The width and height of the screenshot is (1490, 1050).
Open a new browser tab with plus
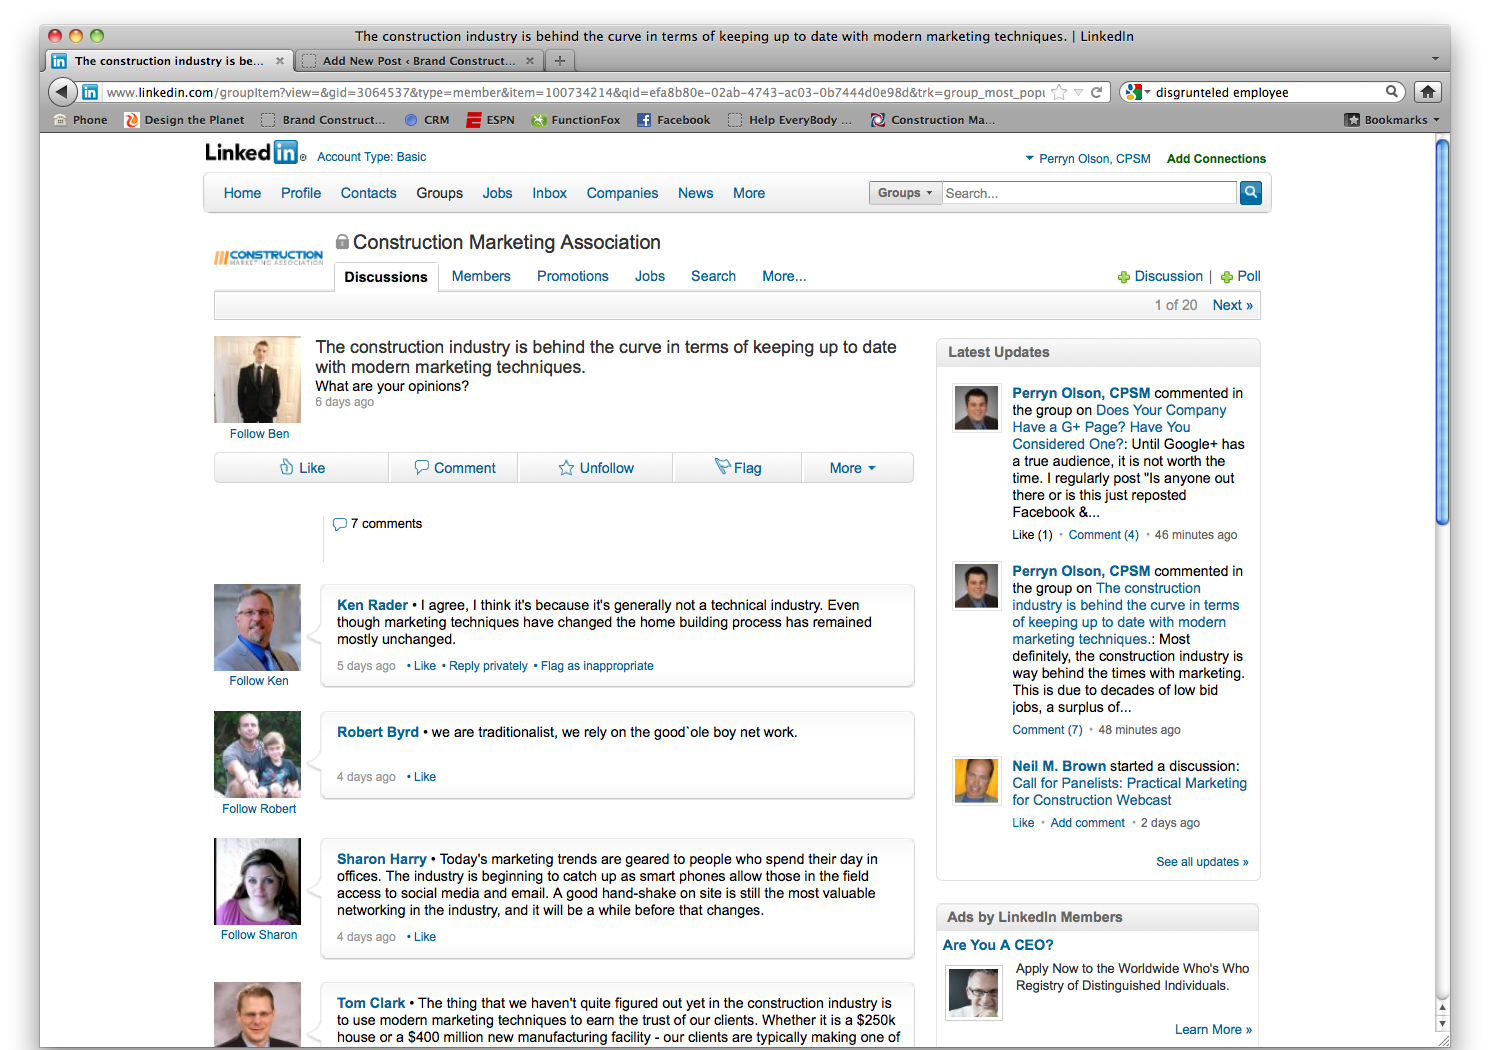(x=560, y=61)
